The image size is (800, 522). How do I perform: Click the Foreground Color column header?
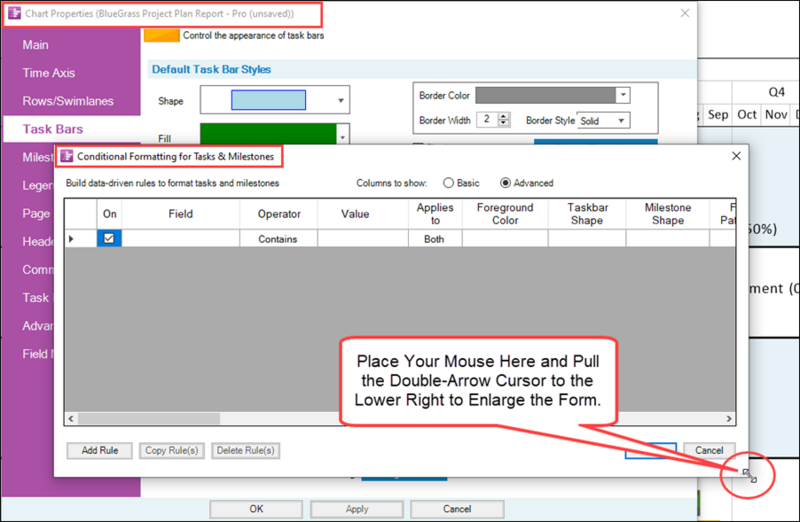pyautogui.click(x=505, y=214)
